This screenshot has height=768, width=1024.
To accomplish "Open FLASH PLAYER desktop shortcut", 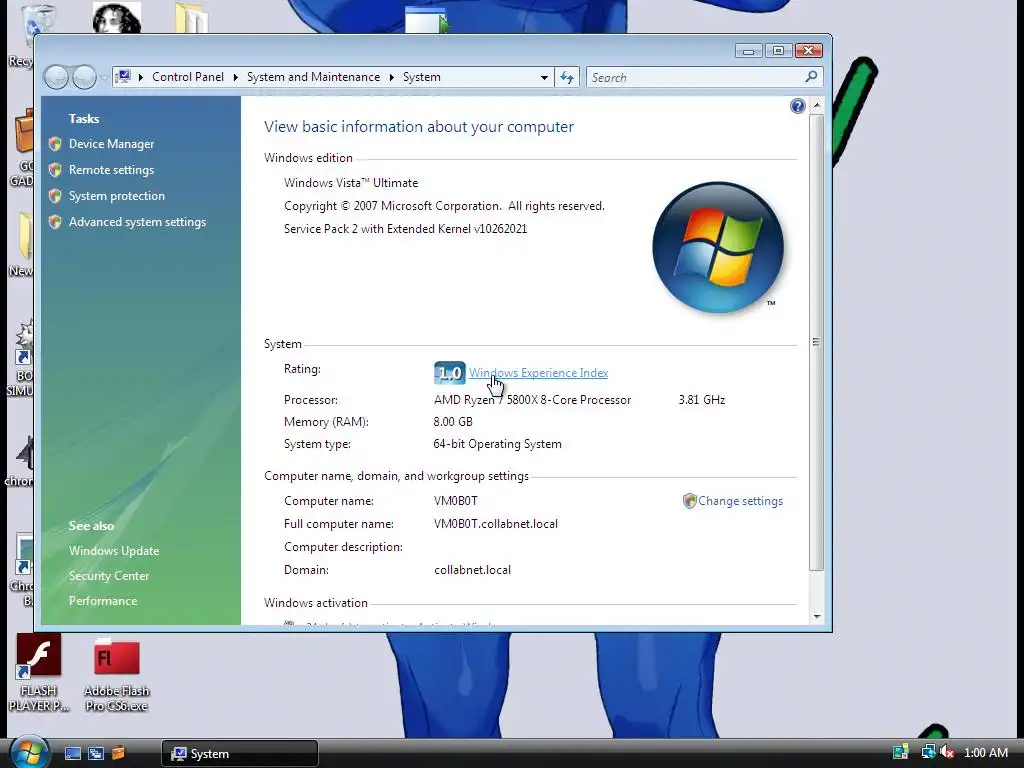I will [39, 673].
